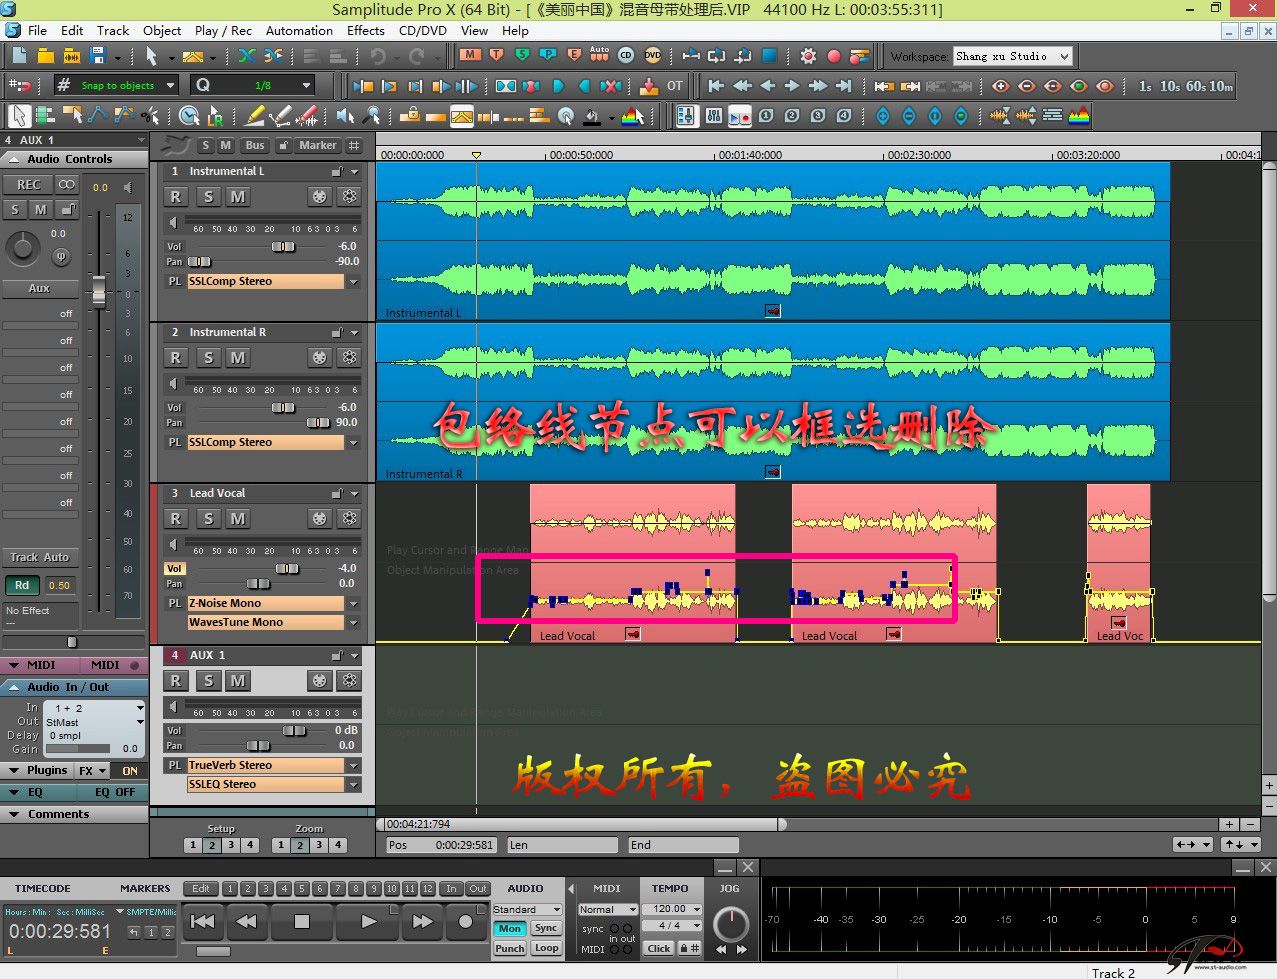Jump to project start arrow icon
1277x979 pixels.
pyautogui.click(x=716, y=86)
